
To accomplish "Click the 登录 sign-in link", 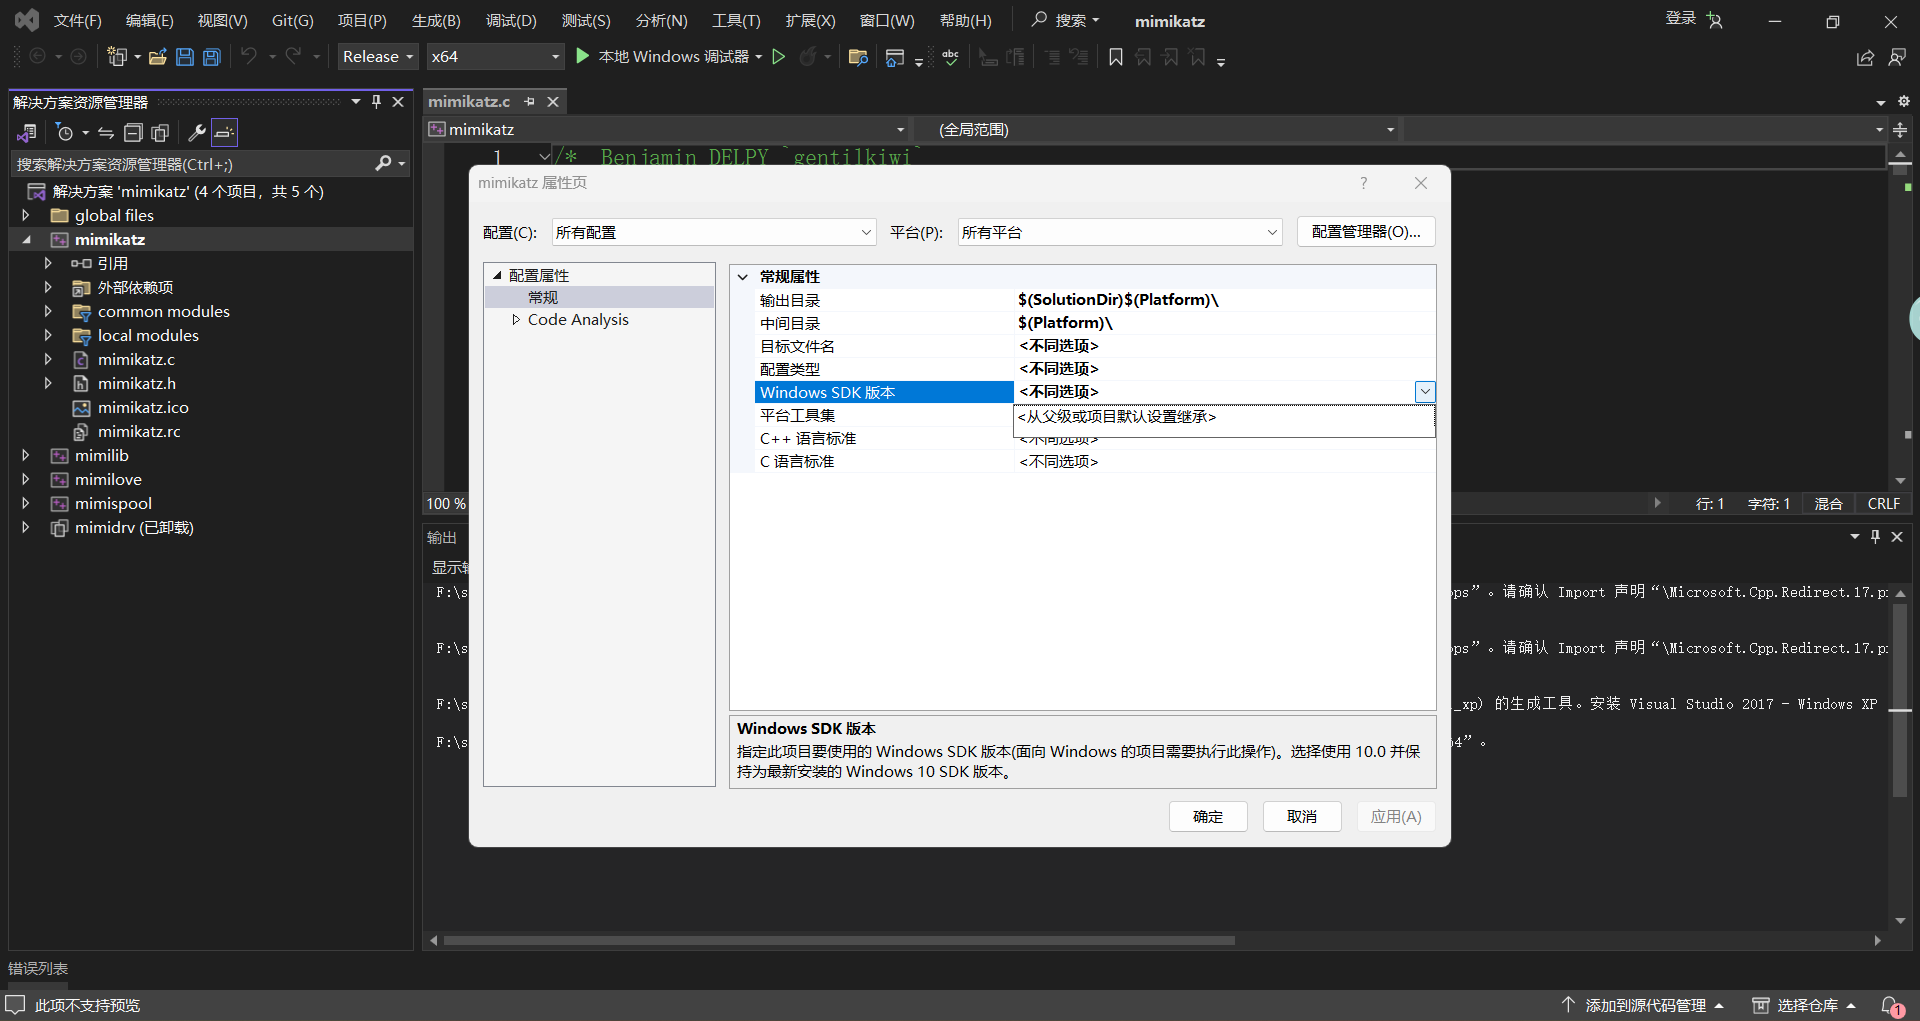I will [1681, 18].
